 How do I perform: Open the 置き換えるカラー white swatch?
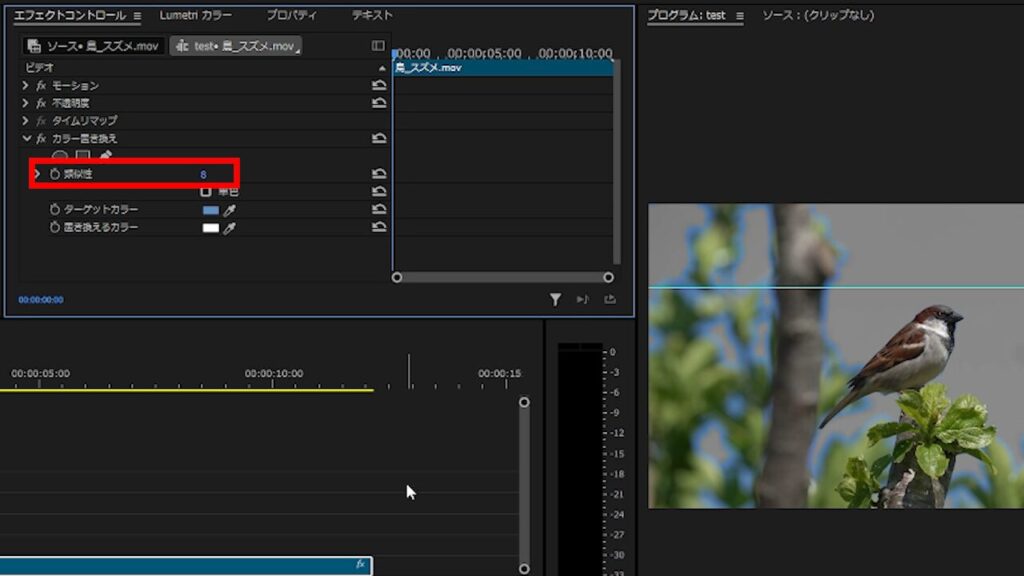[210, 228]
